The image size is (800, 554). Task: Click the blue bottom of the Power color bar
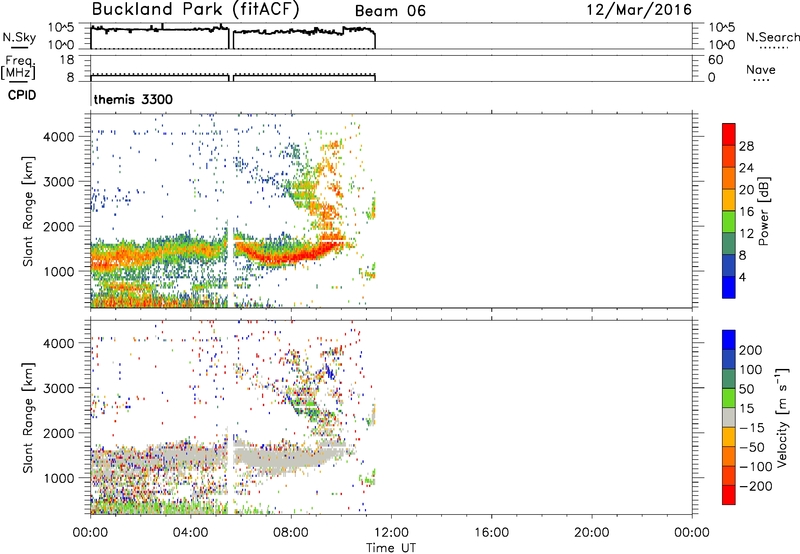click(x=729, y=287)
